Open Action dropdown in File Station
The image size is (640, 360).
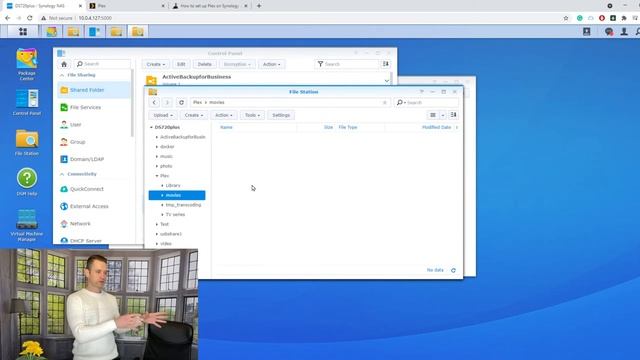click(224, 115)
